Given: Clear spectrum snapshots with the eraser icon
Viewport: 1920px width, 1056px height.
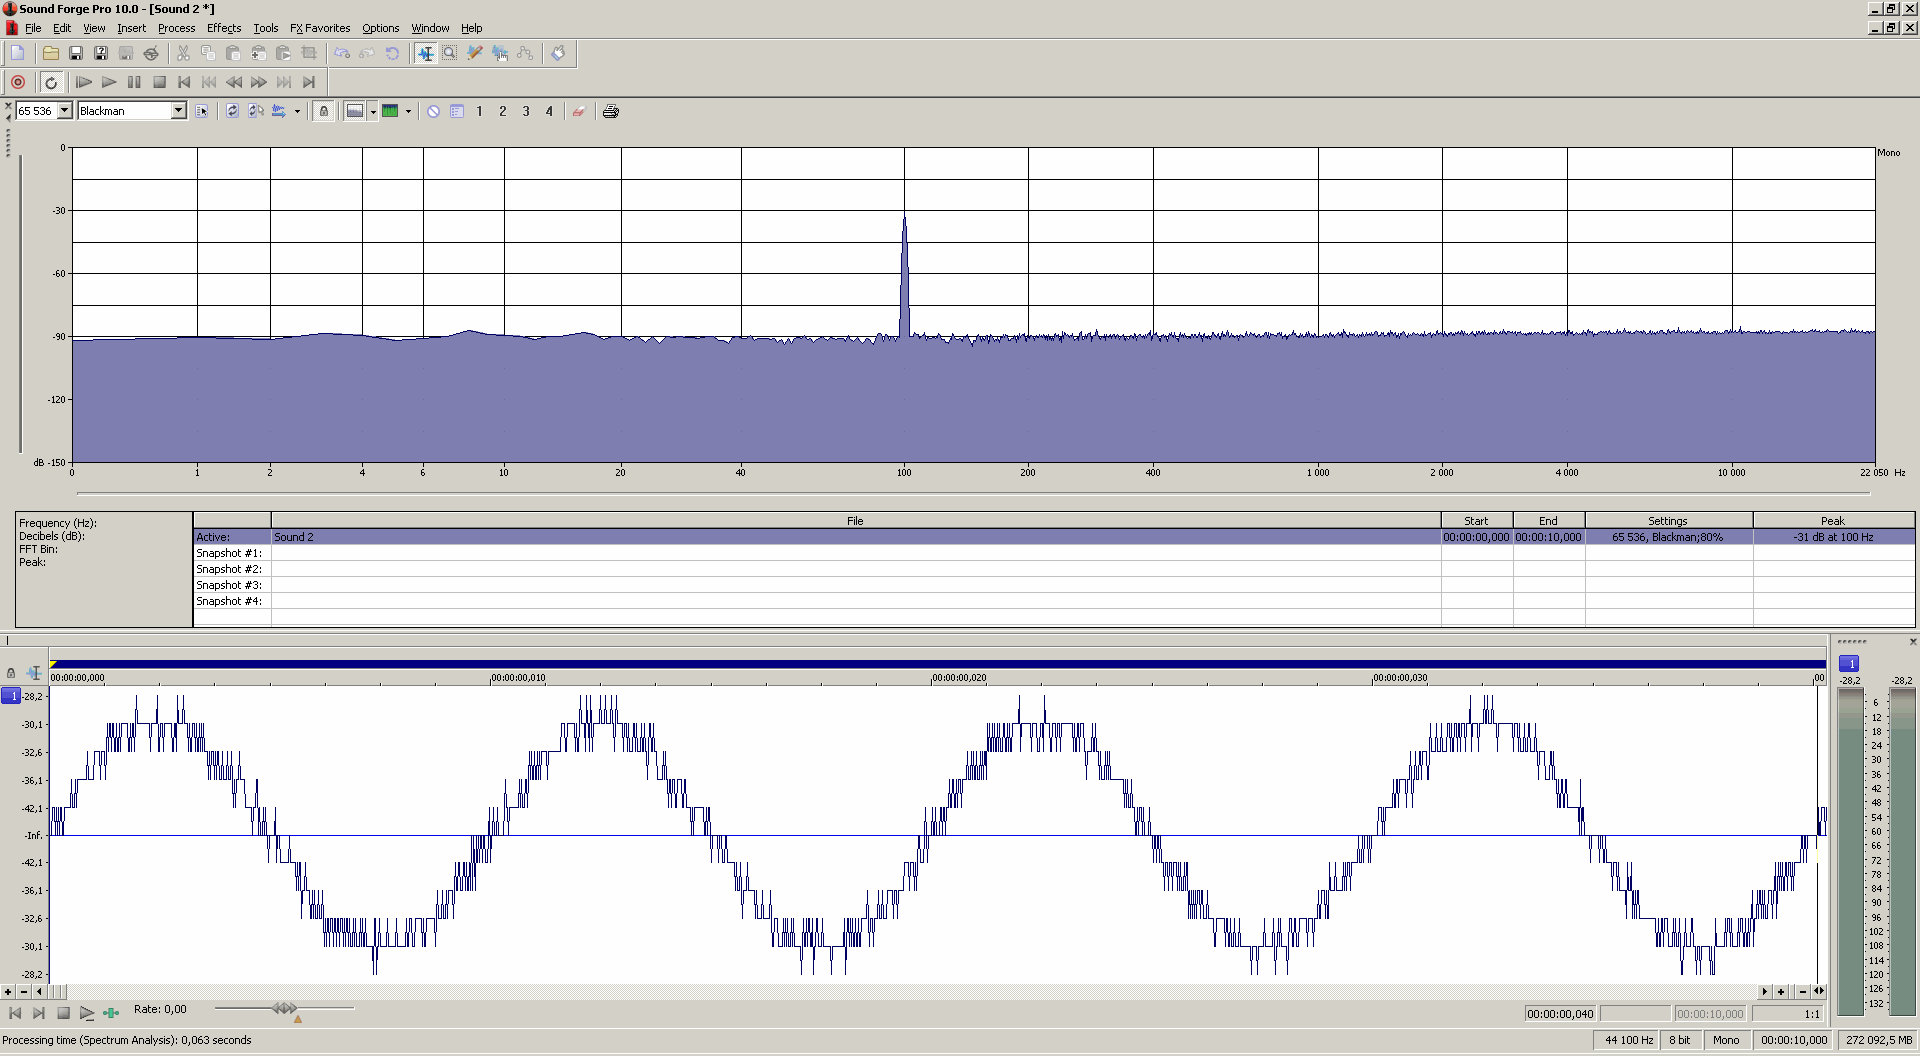Looking at the screenshot, I should [x=578, y=111].
